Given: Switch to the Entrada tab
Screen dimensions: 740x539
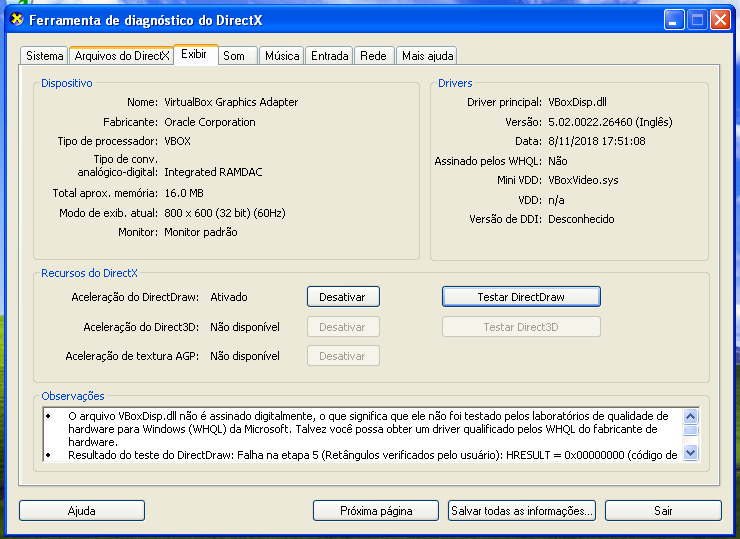Looking at the screenshot, I should pos(329,56).
